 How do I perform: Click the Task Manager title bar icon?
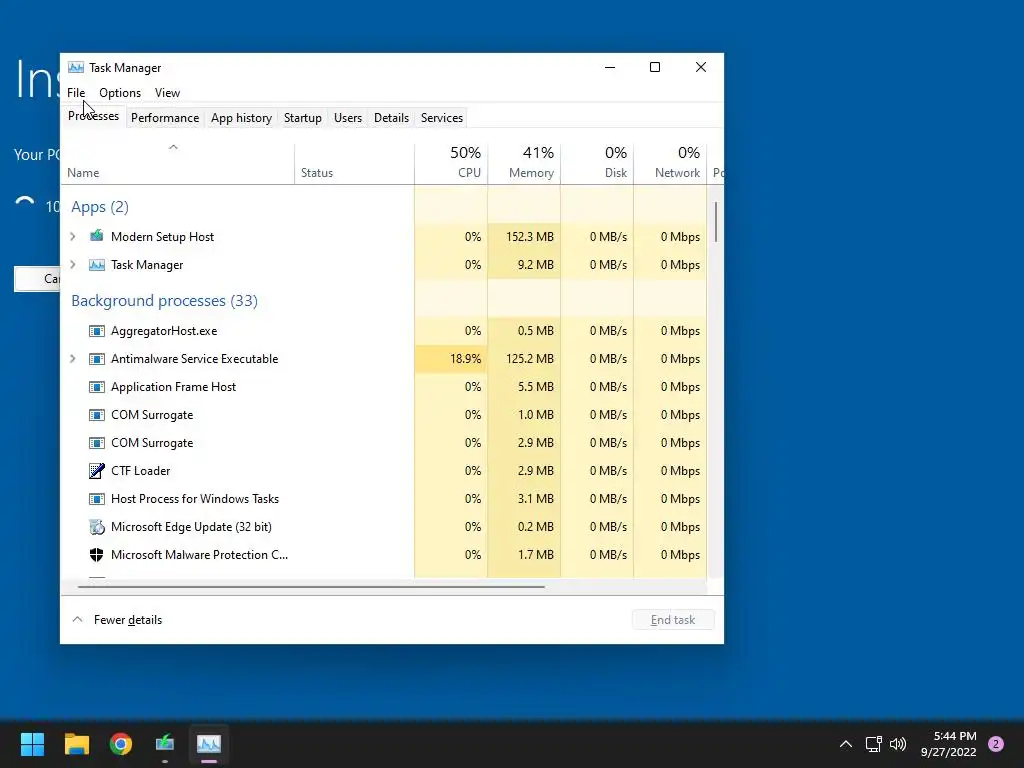(x=76, y=67)
